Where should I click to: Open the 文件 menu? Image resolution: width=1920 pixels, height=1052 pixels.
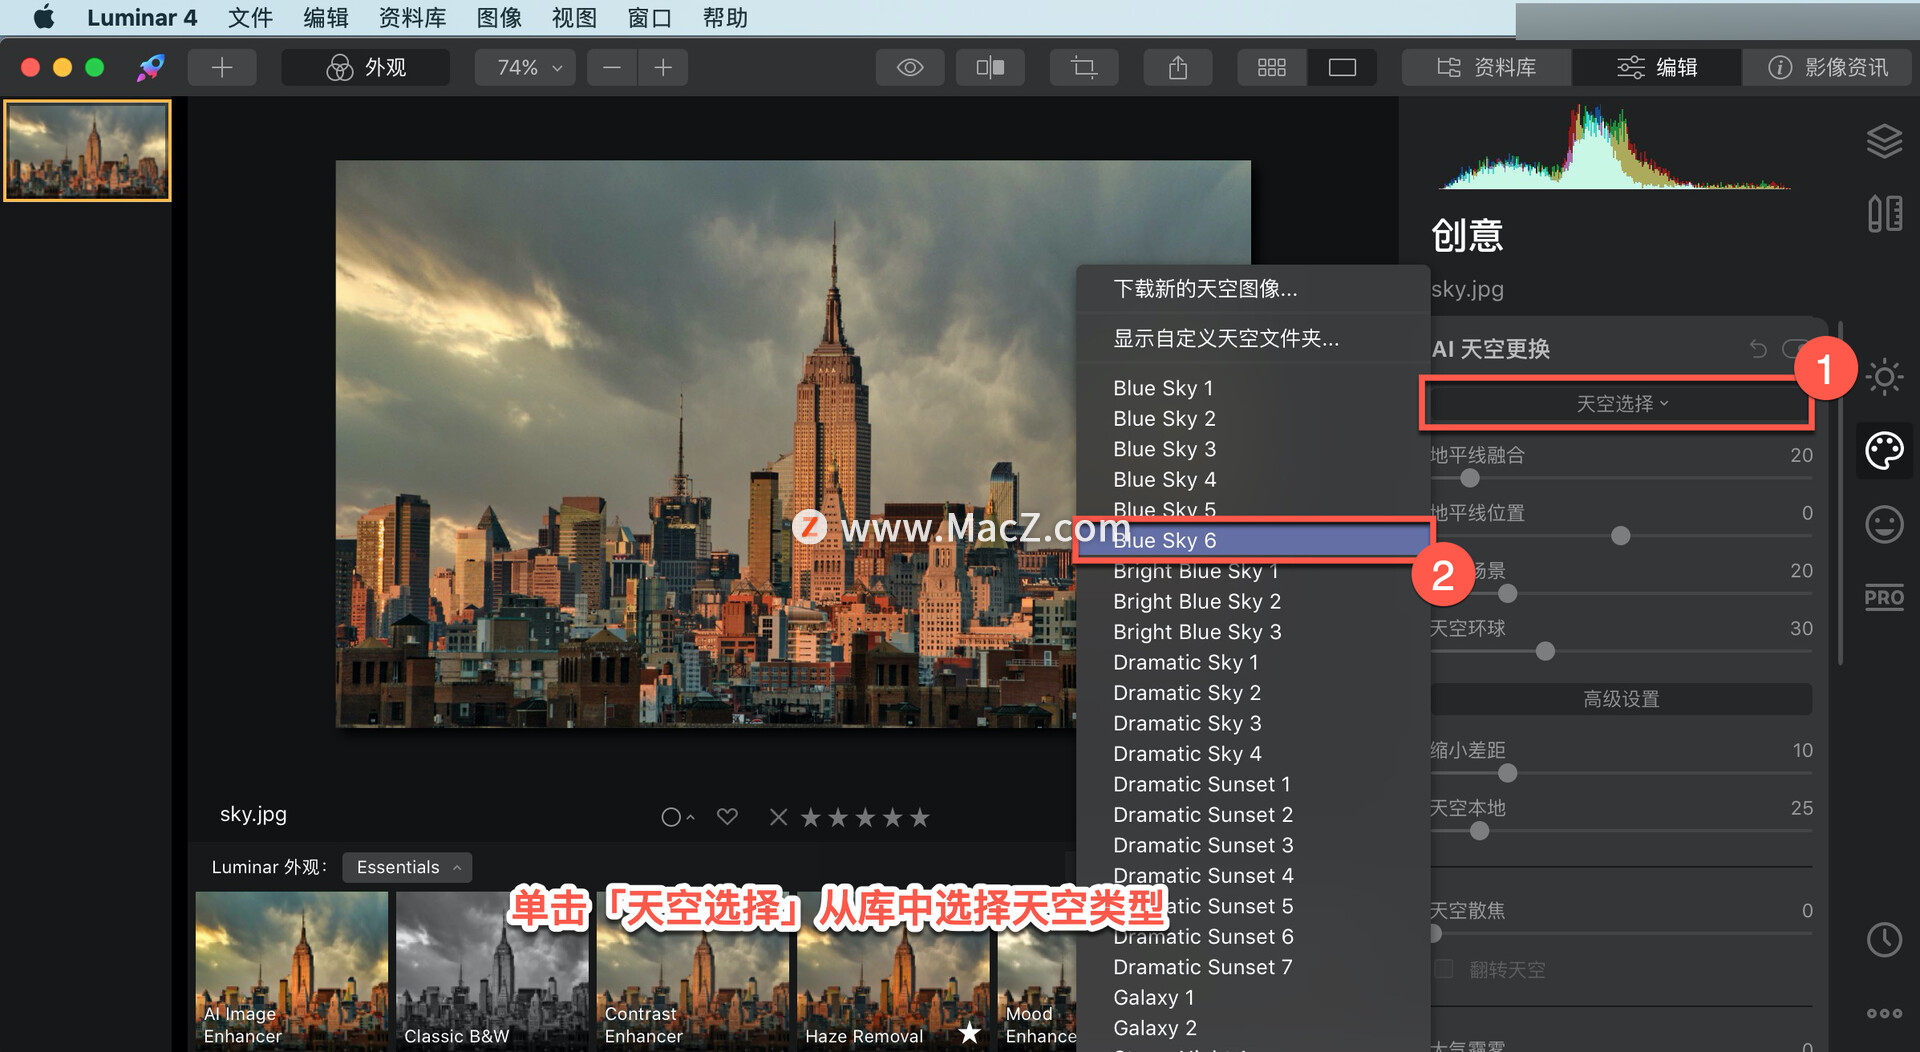(250, 17)
